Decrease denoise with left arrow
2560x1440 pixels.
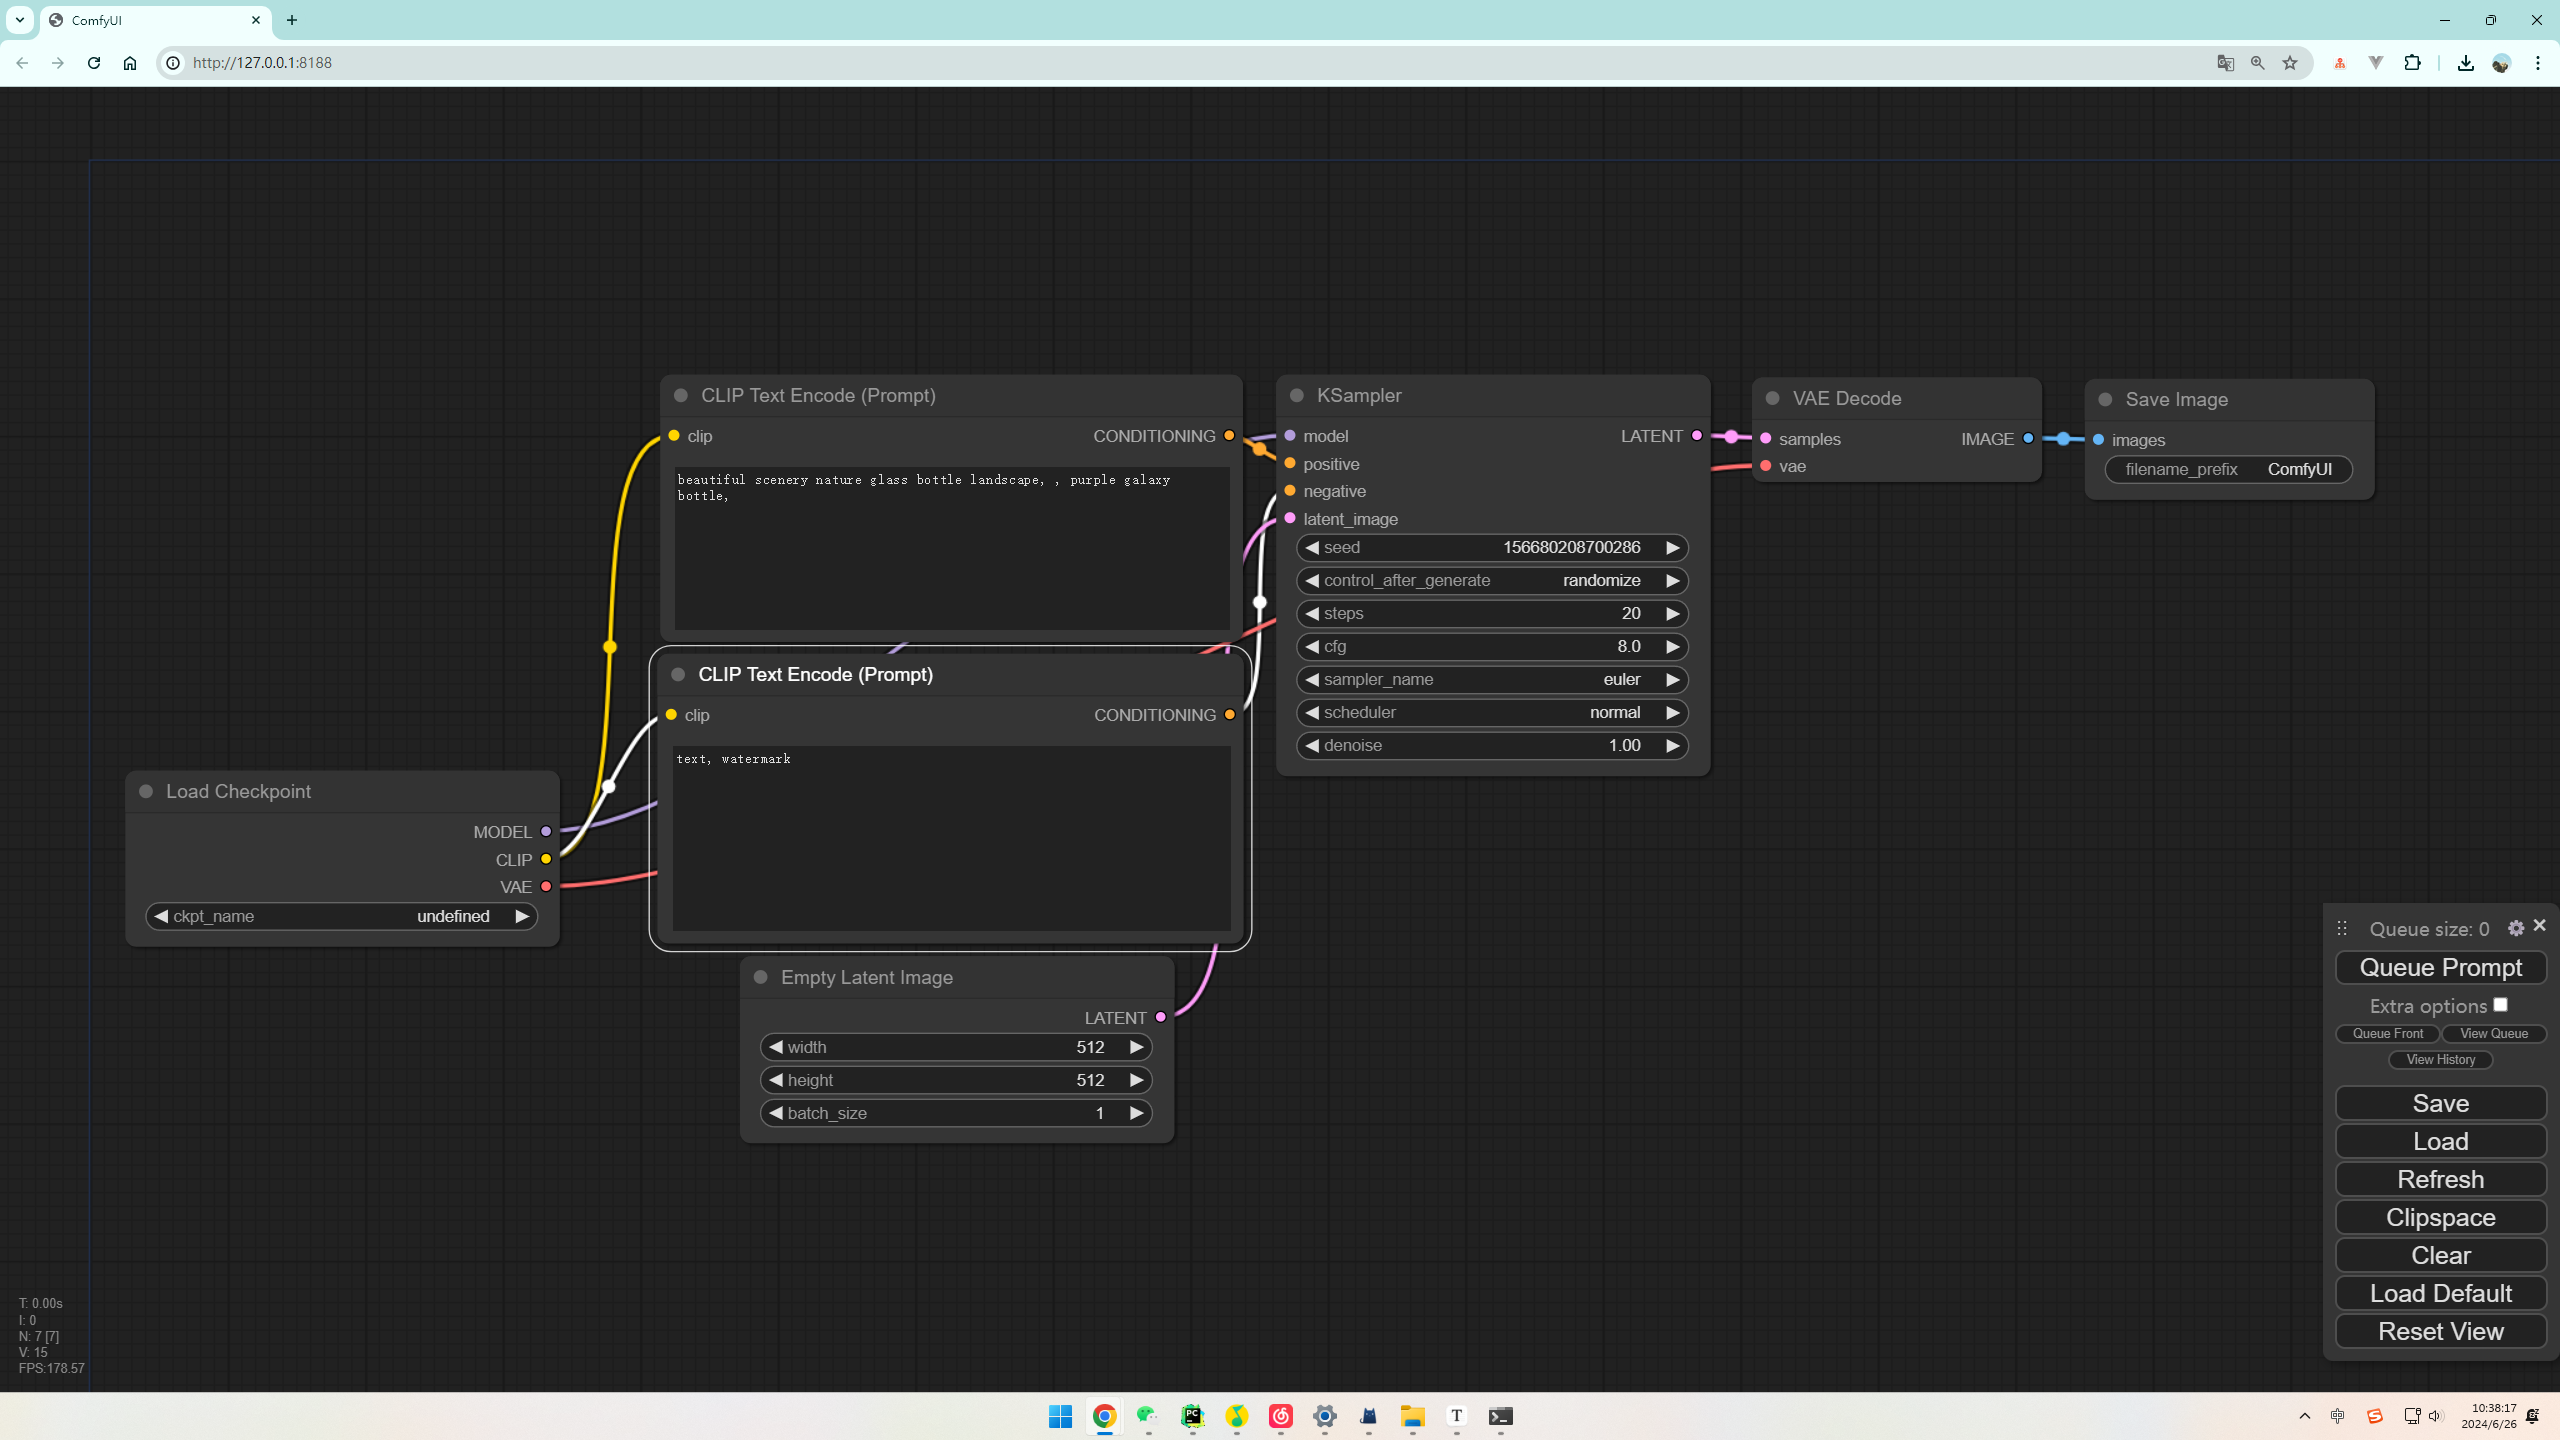click(x=1312, y=745)
